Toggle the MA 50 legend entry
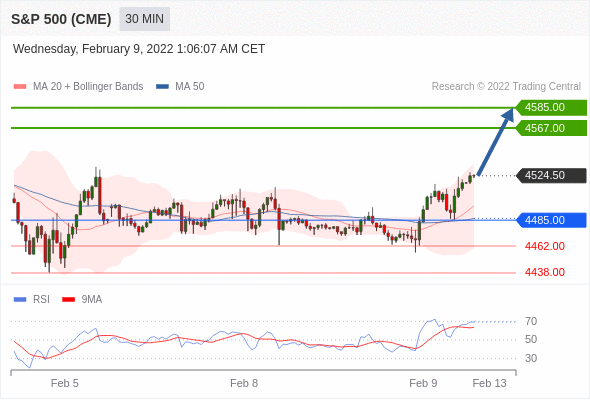 pyautogui.click(x=180, y=87)
